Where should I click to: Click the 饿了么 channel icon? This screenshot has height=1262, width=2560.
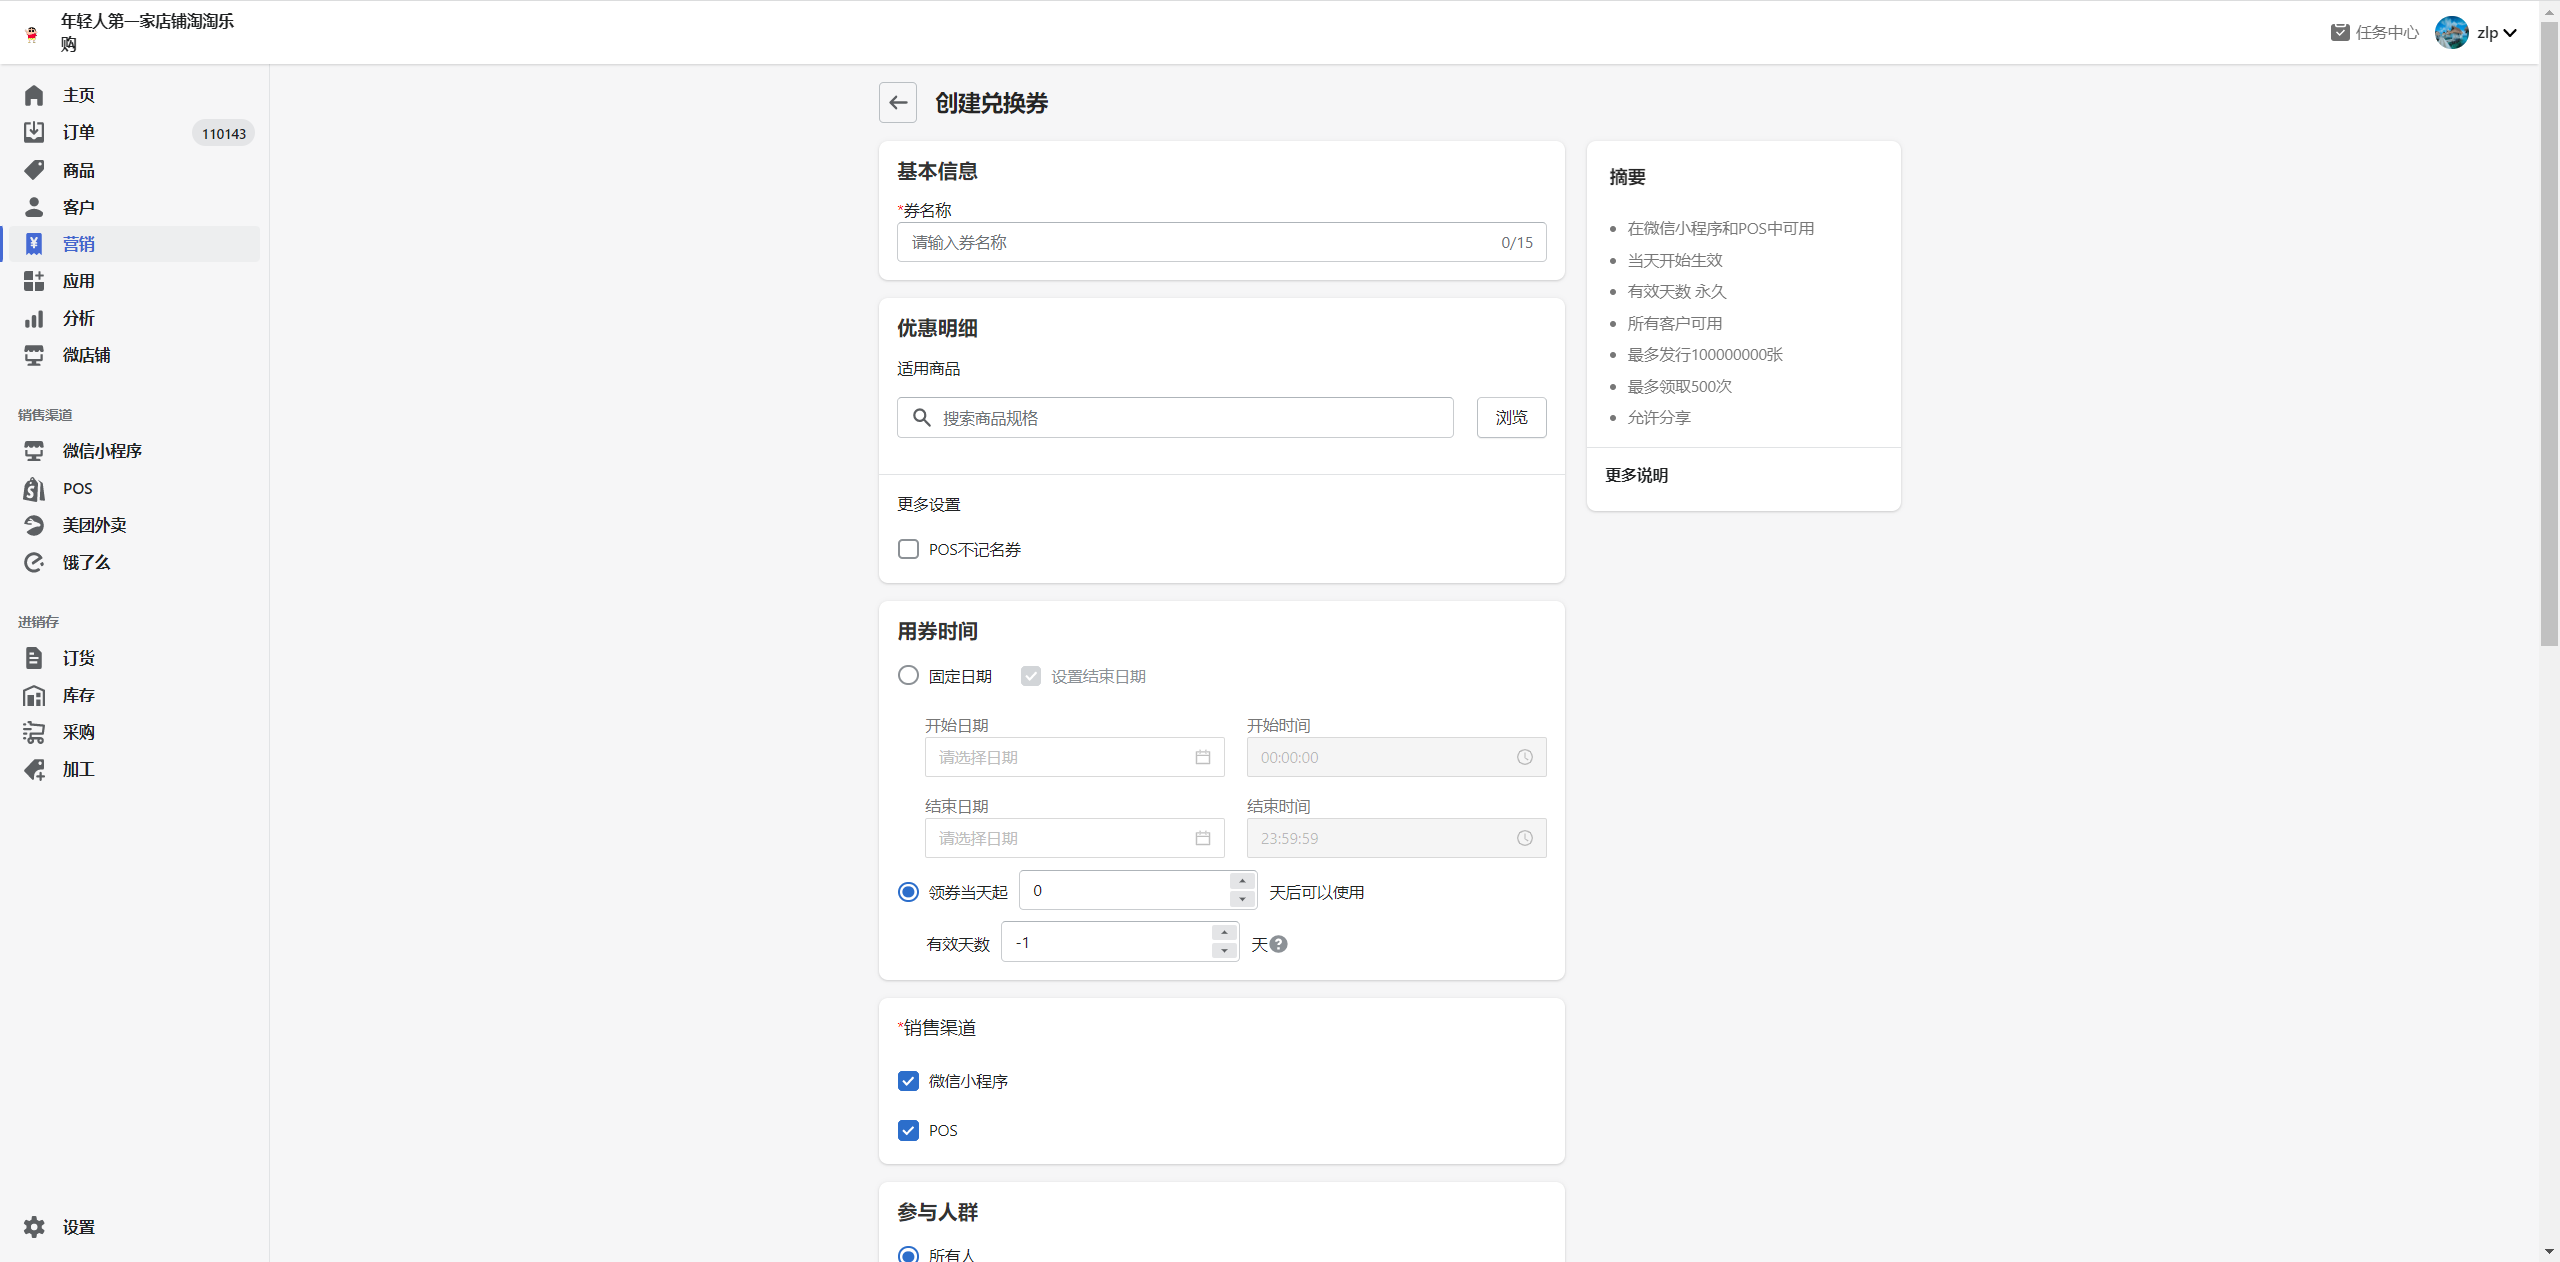(x=34, y=562)
